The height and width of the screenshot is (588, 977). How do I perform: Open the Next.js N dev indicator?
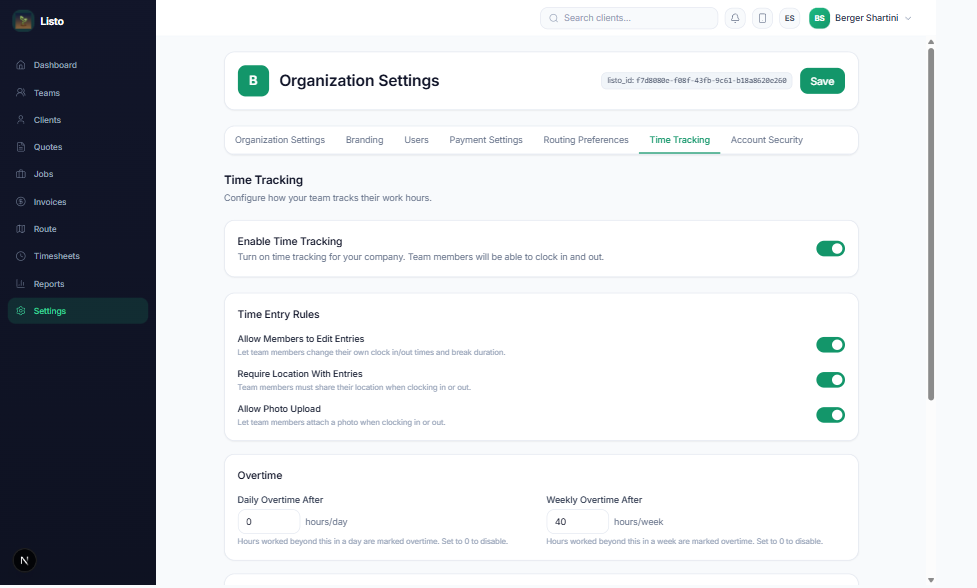(x=24, y=560)
